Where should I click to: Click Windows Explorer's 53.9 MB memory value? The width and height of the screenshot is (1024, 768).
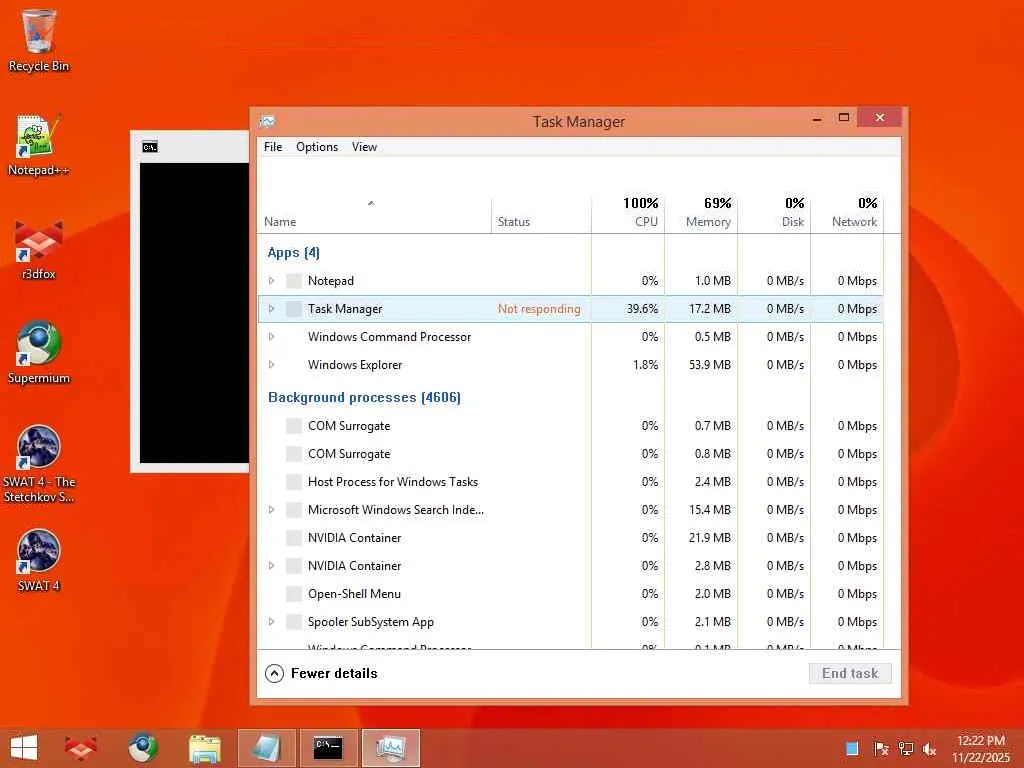(x=710, y=365)
